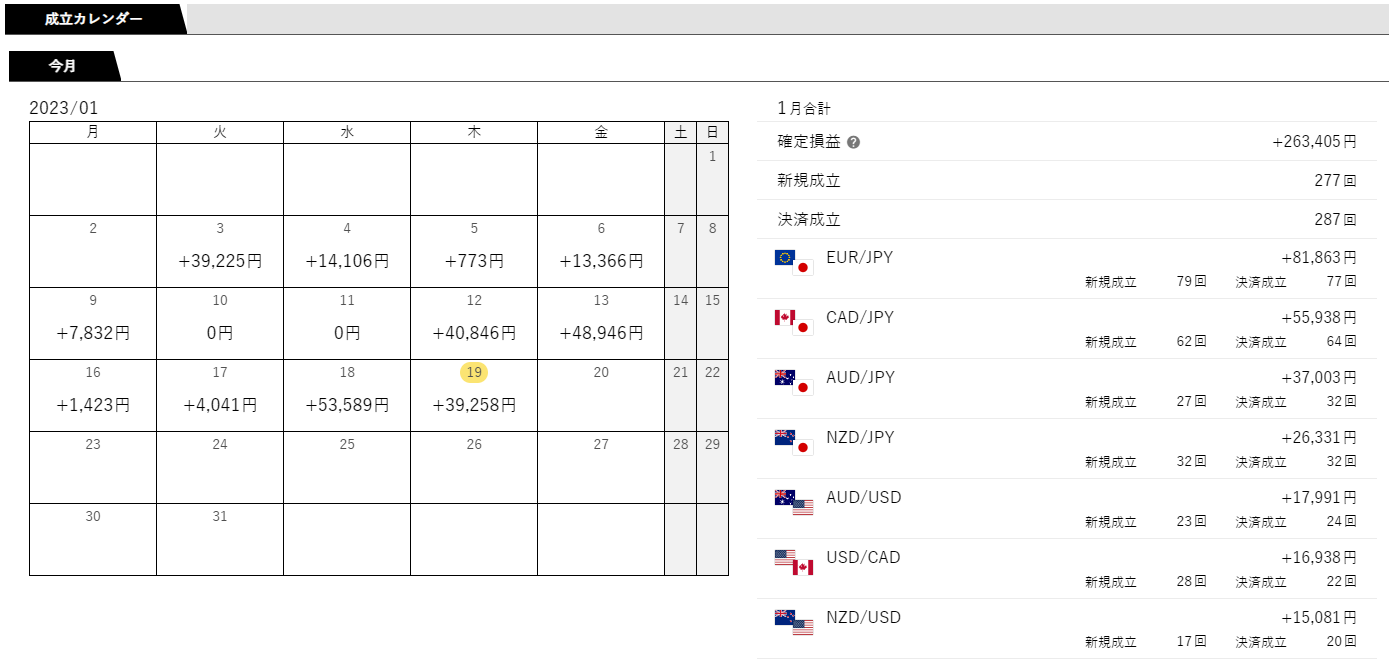Screen dimensions: 1389x665
Task: Open the 成立カレンダー tab
Action: coord(93,19)
